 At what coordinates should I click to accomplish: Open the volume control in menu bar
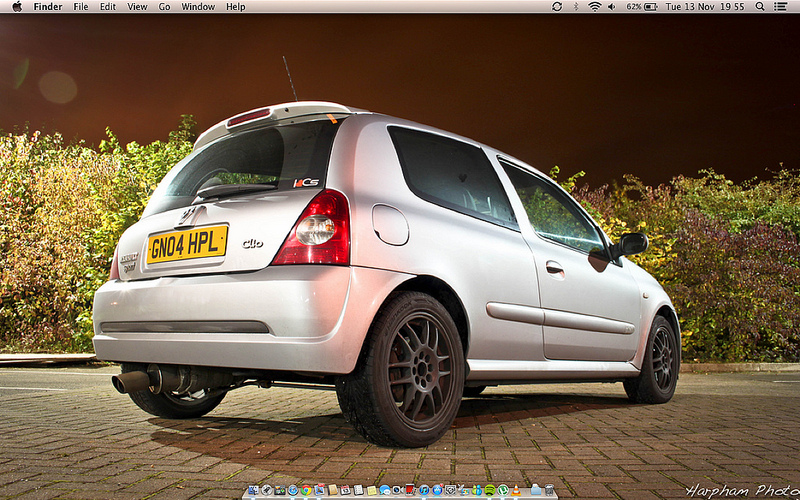coord(611,6)
